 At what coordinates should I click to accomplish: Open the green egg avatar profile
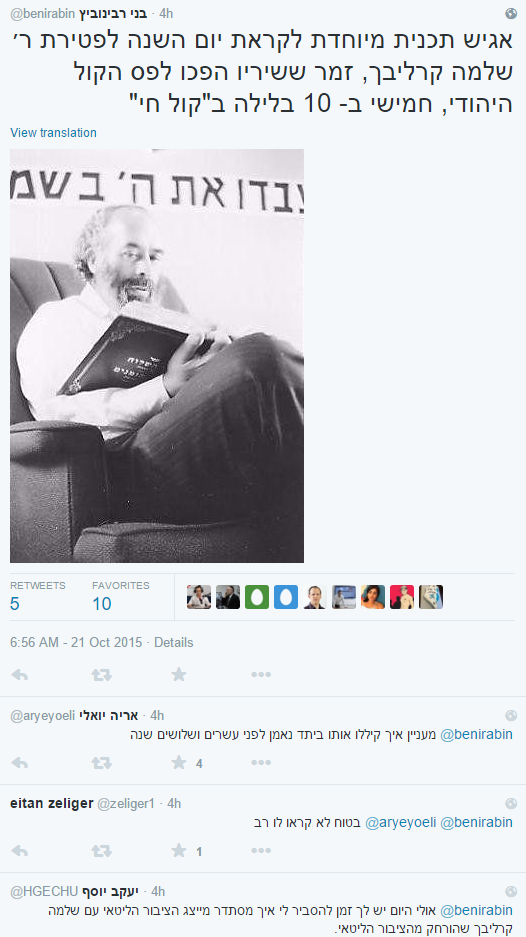257,597
